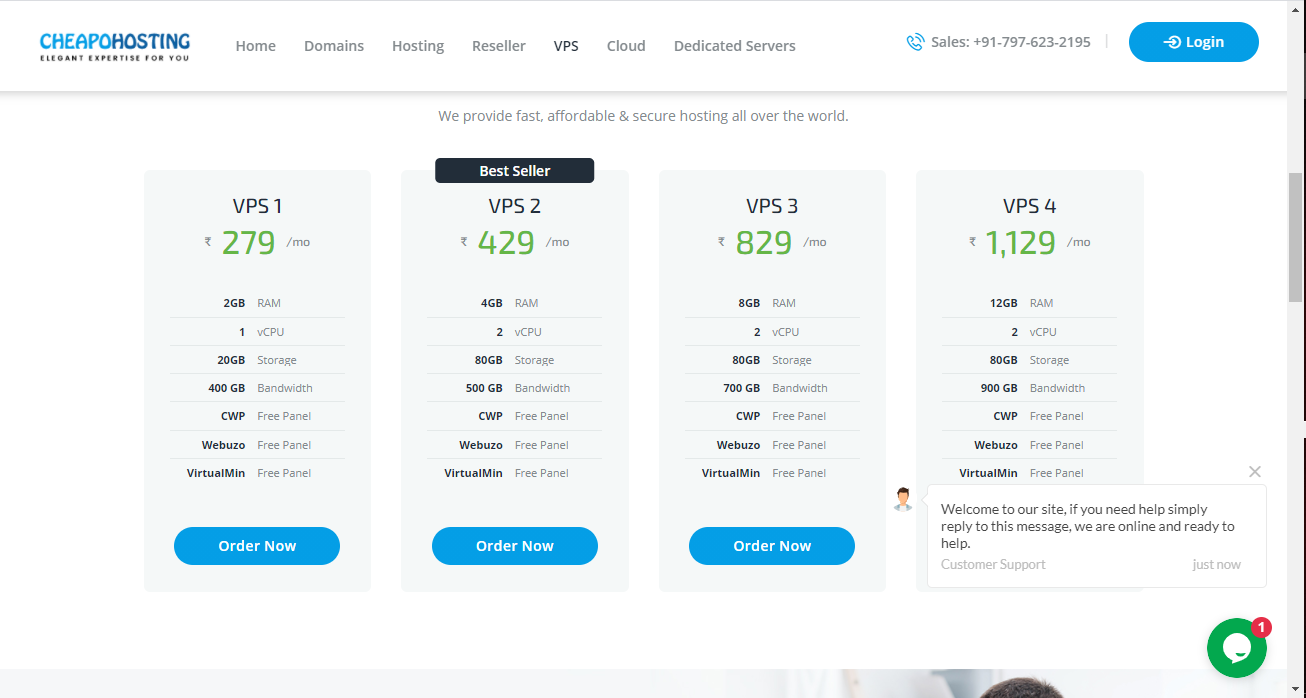Image resolution: width=1306 pixels, height=698 pixels.
Task: Click the VPS 1 plan title
Action: (x=257, y=206)
